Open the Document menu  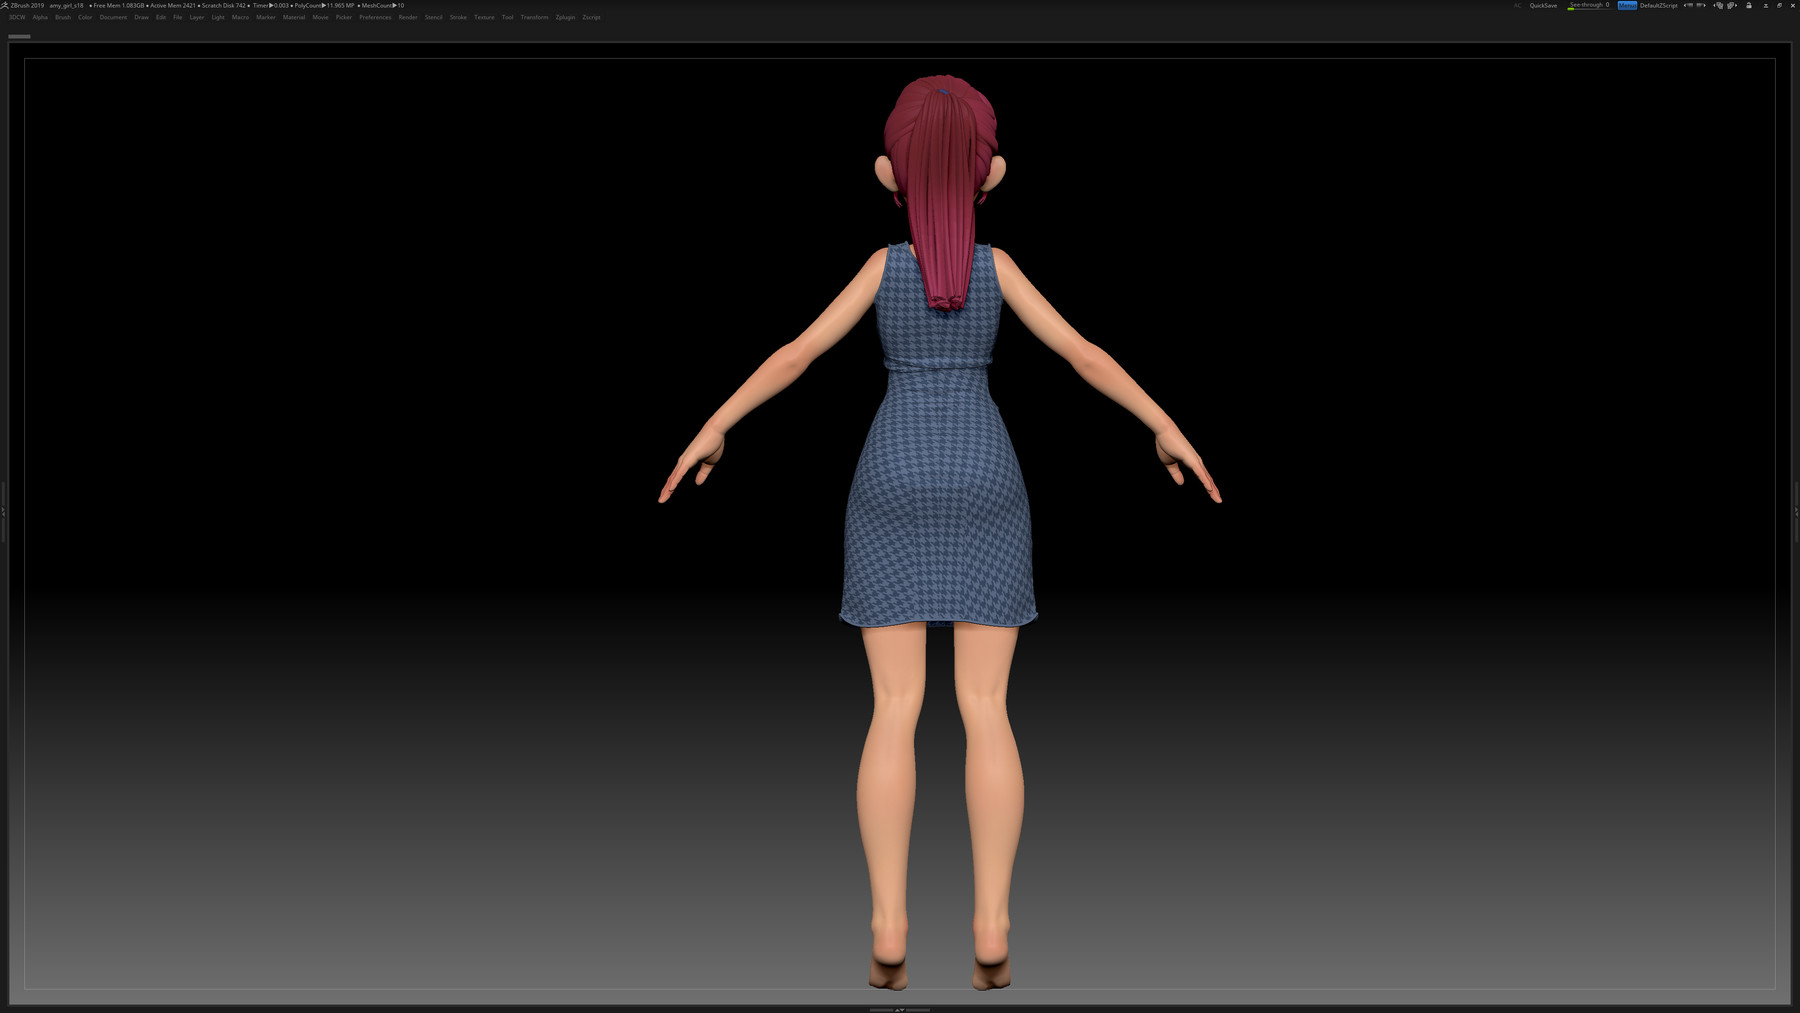[113, 17]
